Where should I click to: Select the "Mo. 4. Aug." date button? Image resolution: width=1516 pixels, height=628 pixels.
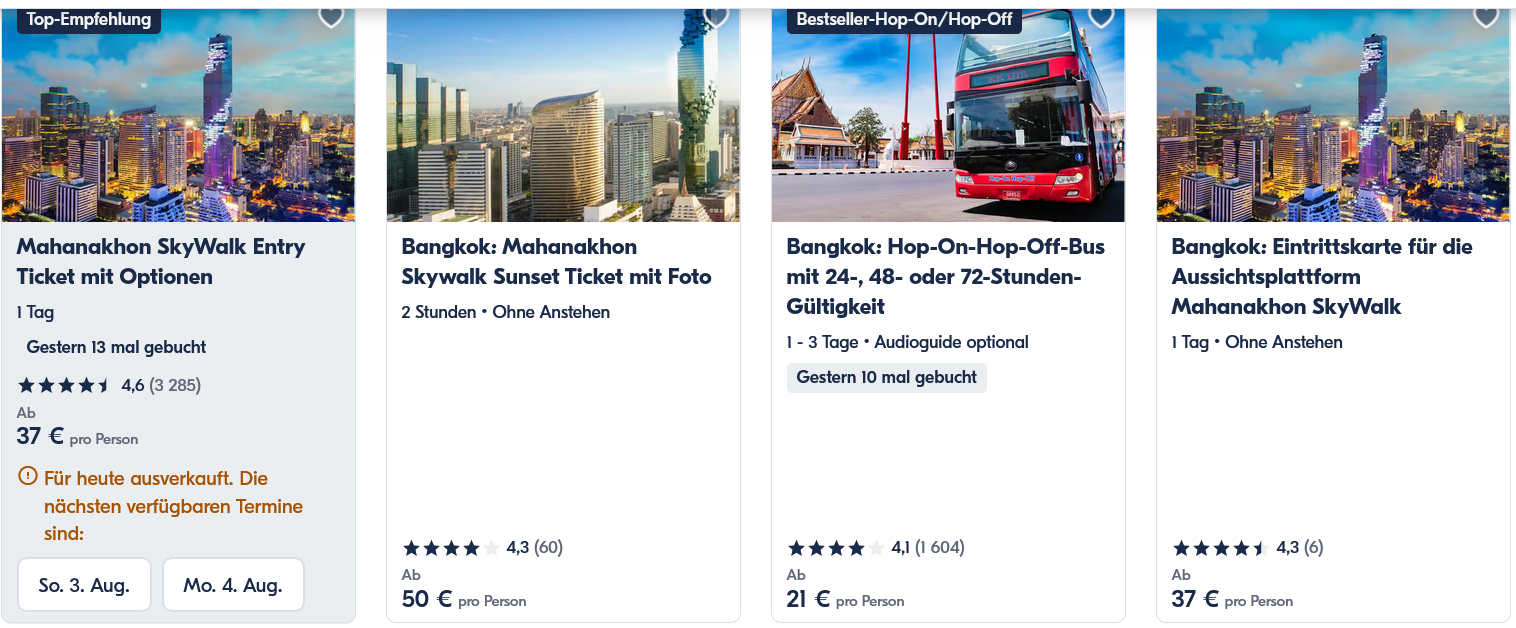pos(233,584)
